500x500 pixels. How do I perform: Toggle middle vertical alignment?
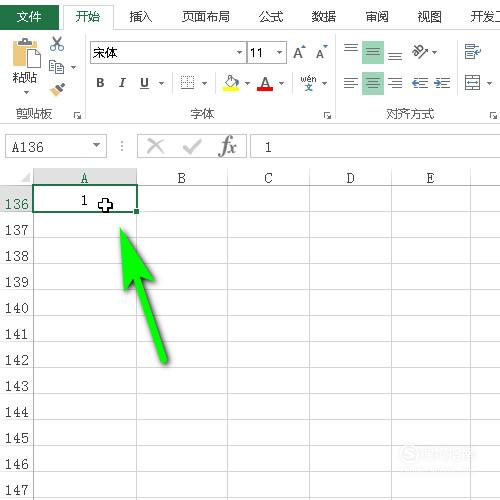click(x=373, y=52)
